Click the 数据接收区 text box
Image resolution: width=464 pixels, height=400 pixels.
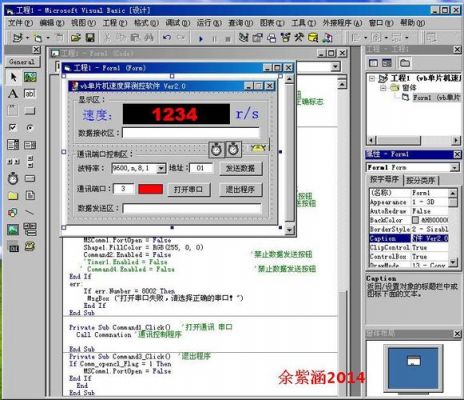point(191,133)
